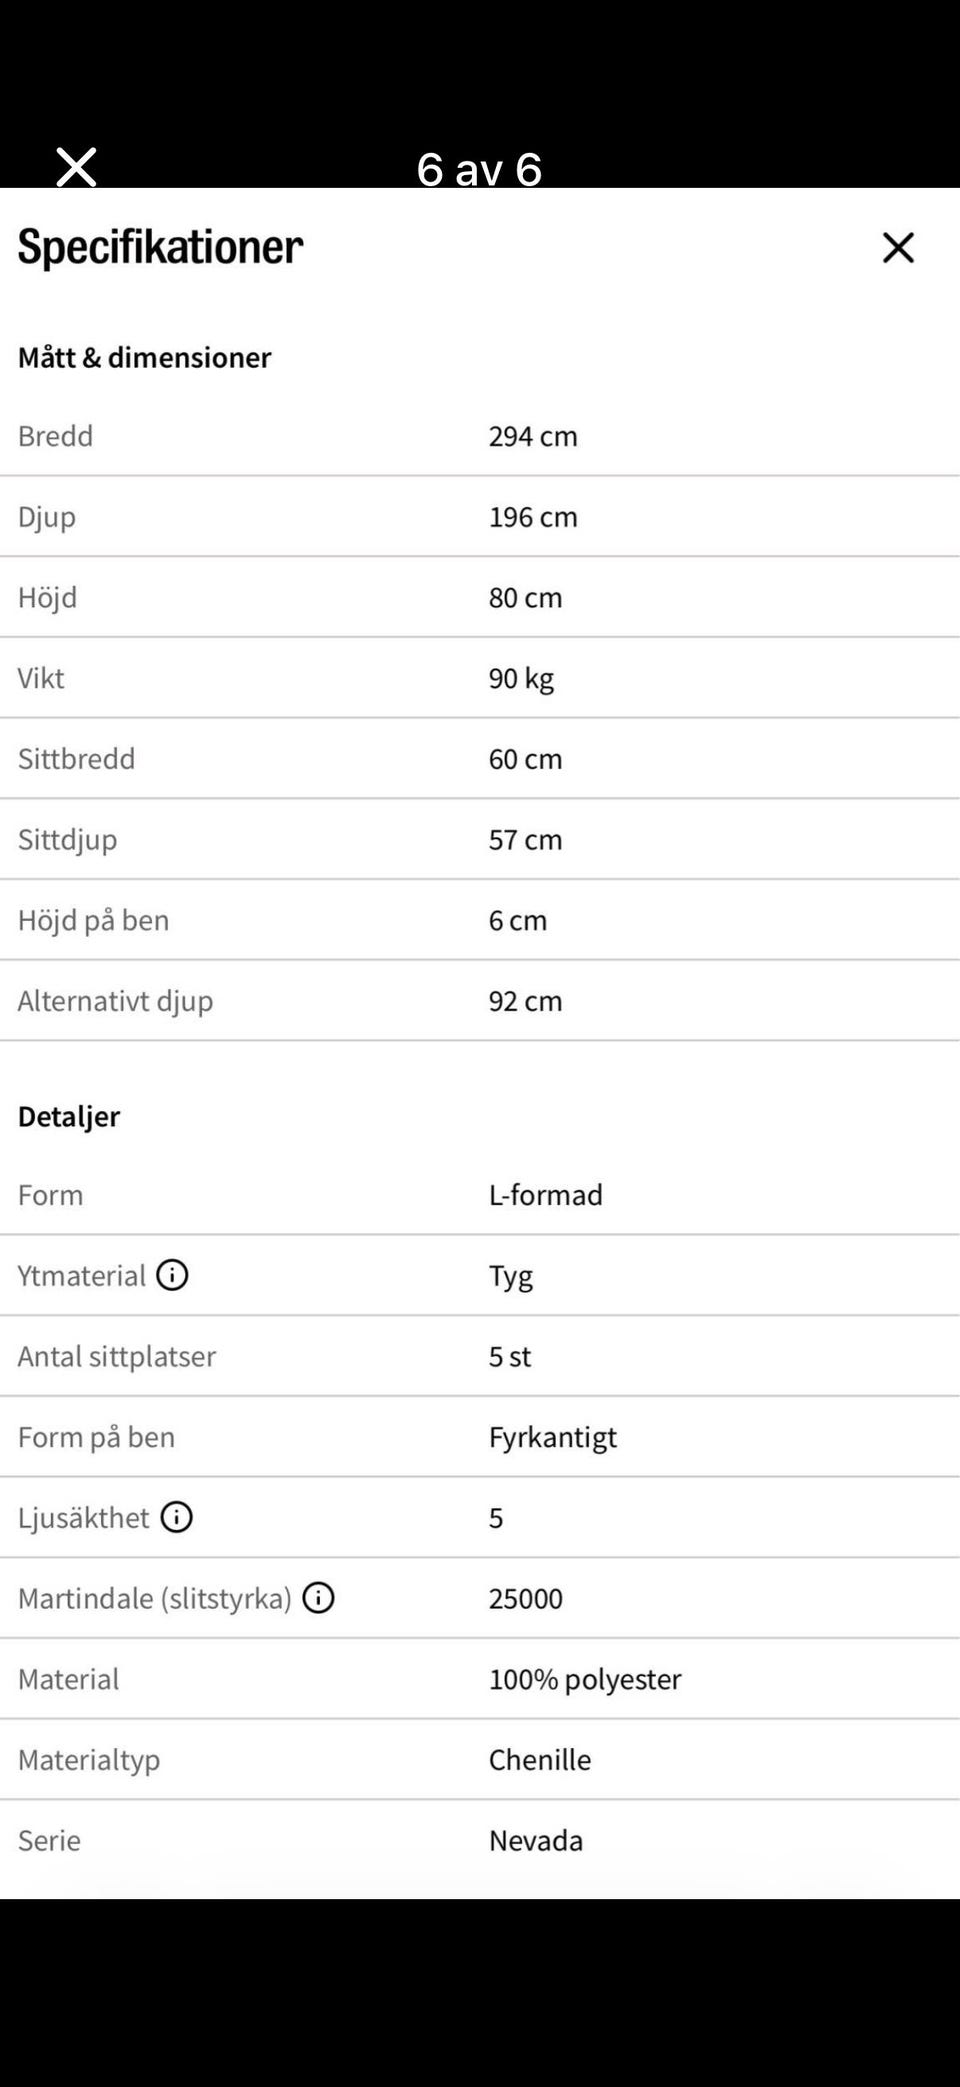Select the Höjd på ben row
The height and width of the screenshot is (2087, 960).
click(x=480, y=920)
